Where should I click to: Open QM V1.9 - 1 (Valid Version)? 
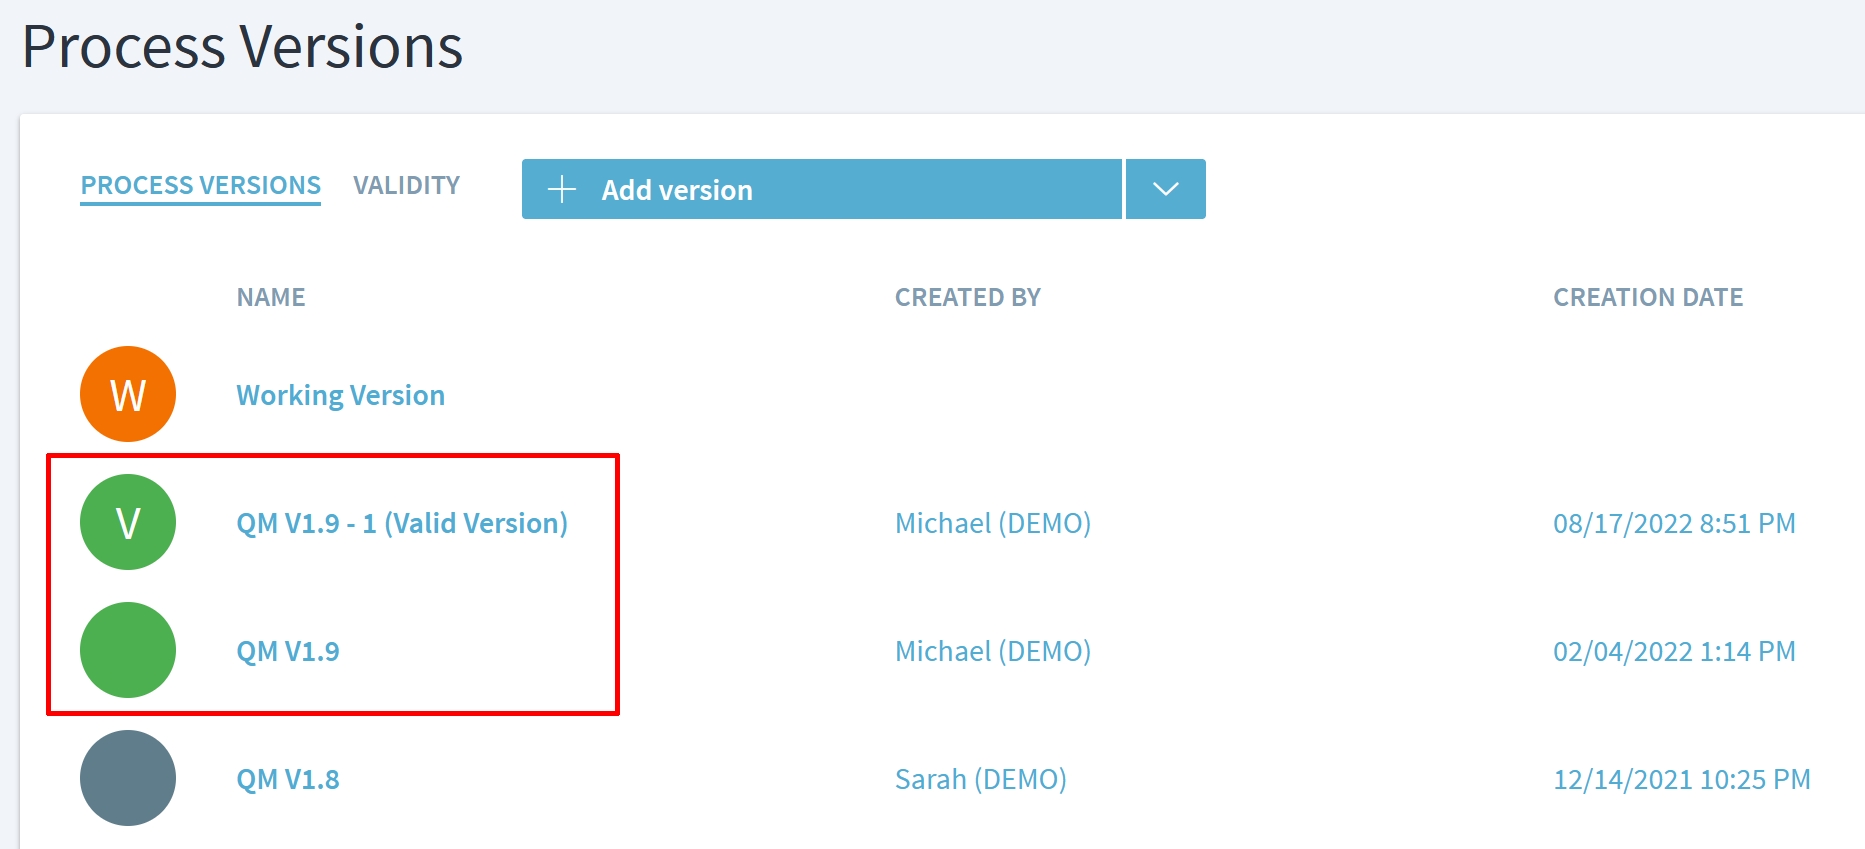401,523
